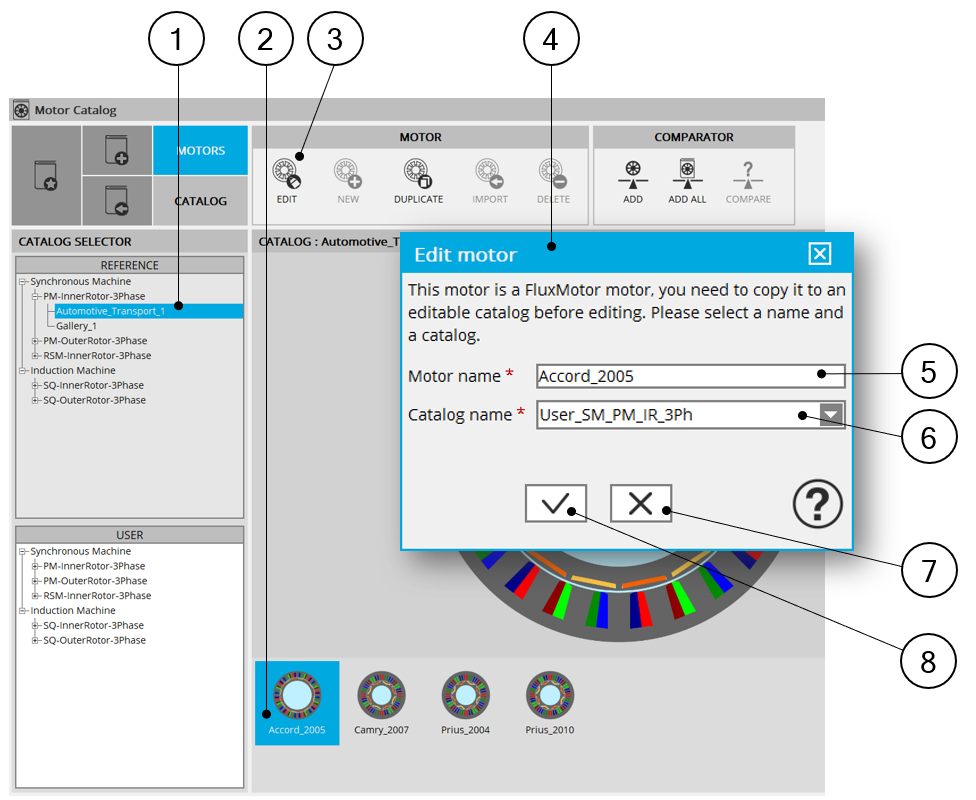The width and height of the screenshot is (976, 800).
Task: Click the Duplicate motor icon
Action: pos(417,175)
